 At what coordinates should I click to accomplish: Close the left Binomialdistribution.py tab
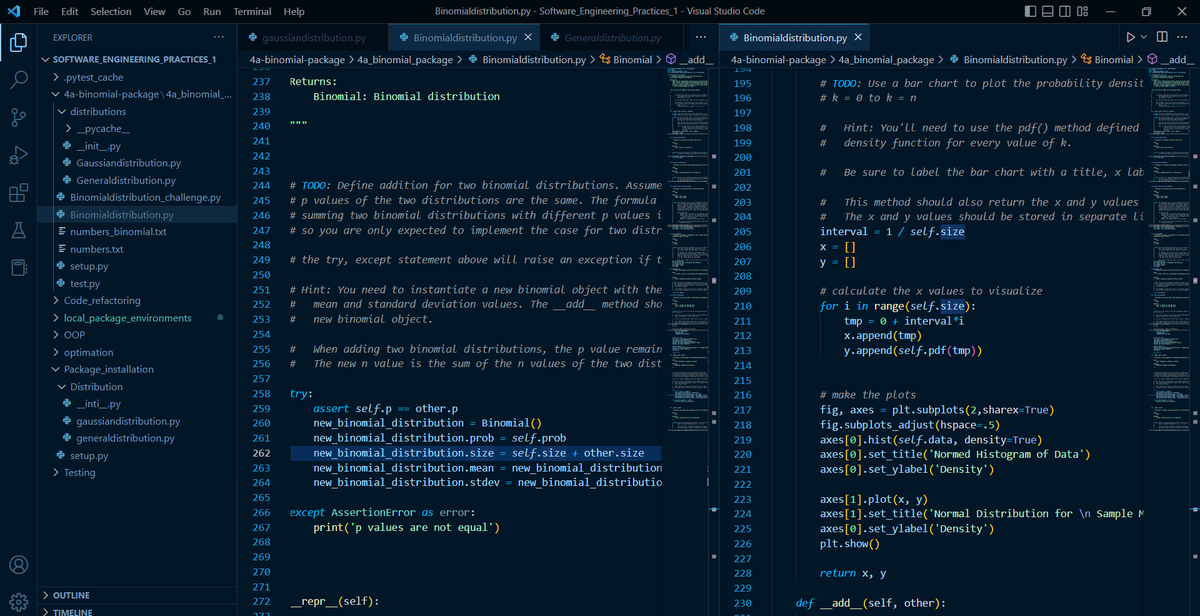[x=527, y=38]
